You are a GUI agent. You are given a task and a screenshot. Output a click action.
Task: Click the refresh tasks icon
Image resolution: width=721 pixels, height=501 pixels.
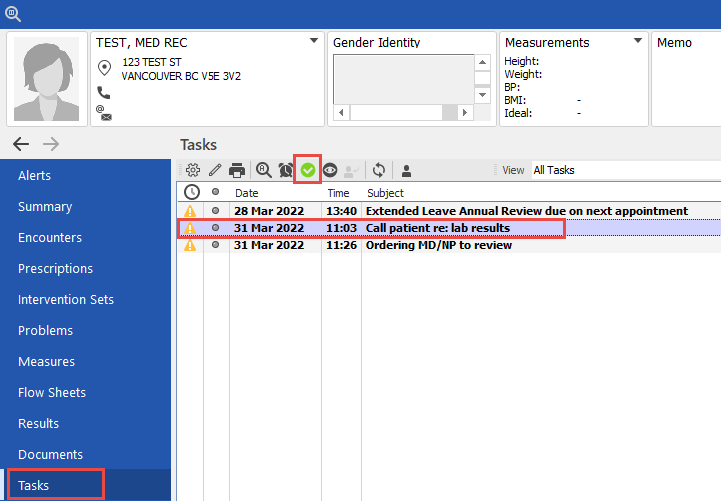point(378,170)
